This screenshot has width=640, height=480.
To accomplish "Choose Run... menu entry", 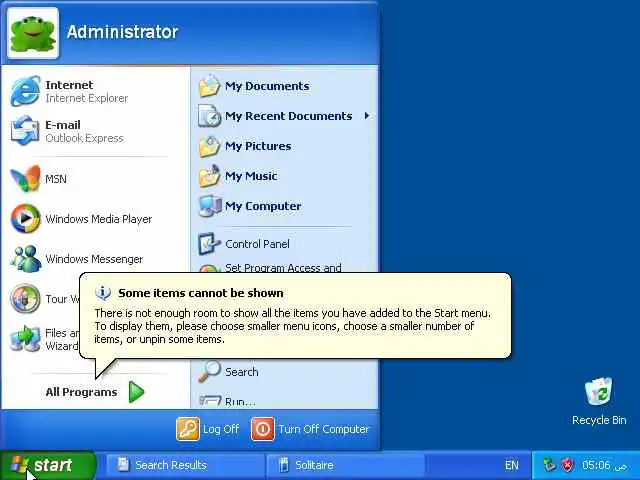I will click(240, 402).
